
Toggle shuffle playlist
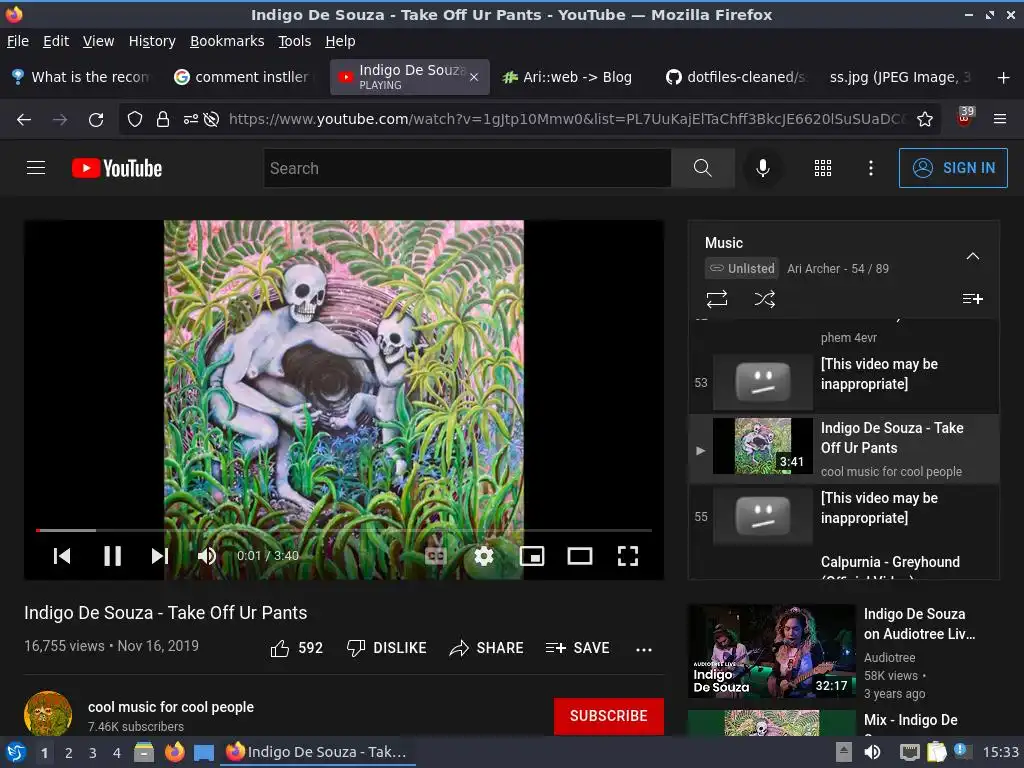(x=765, y=299)
